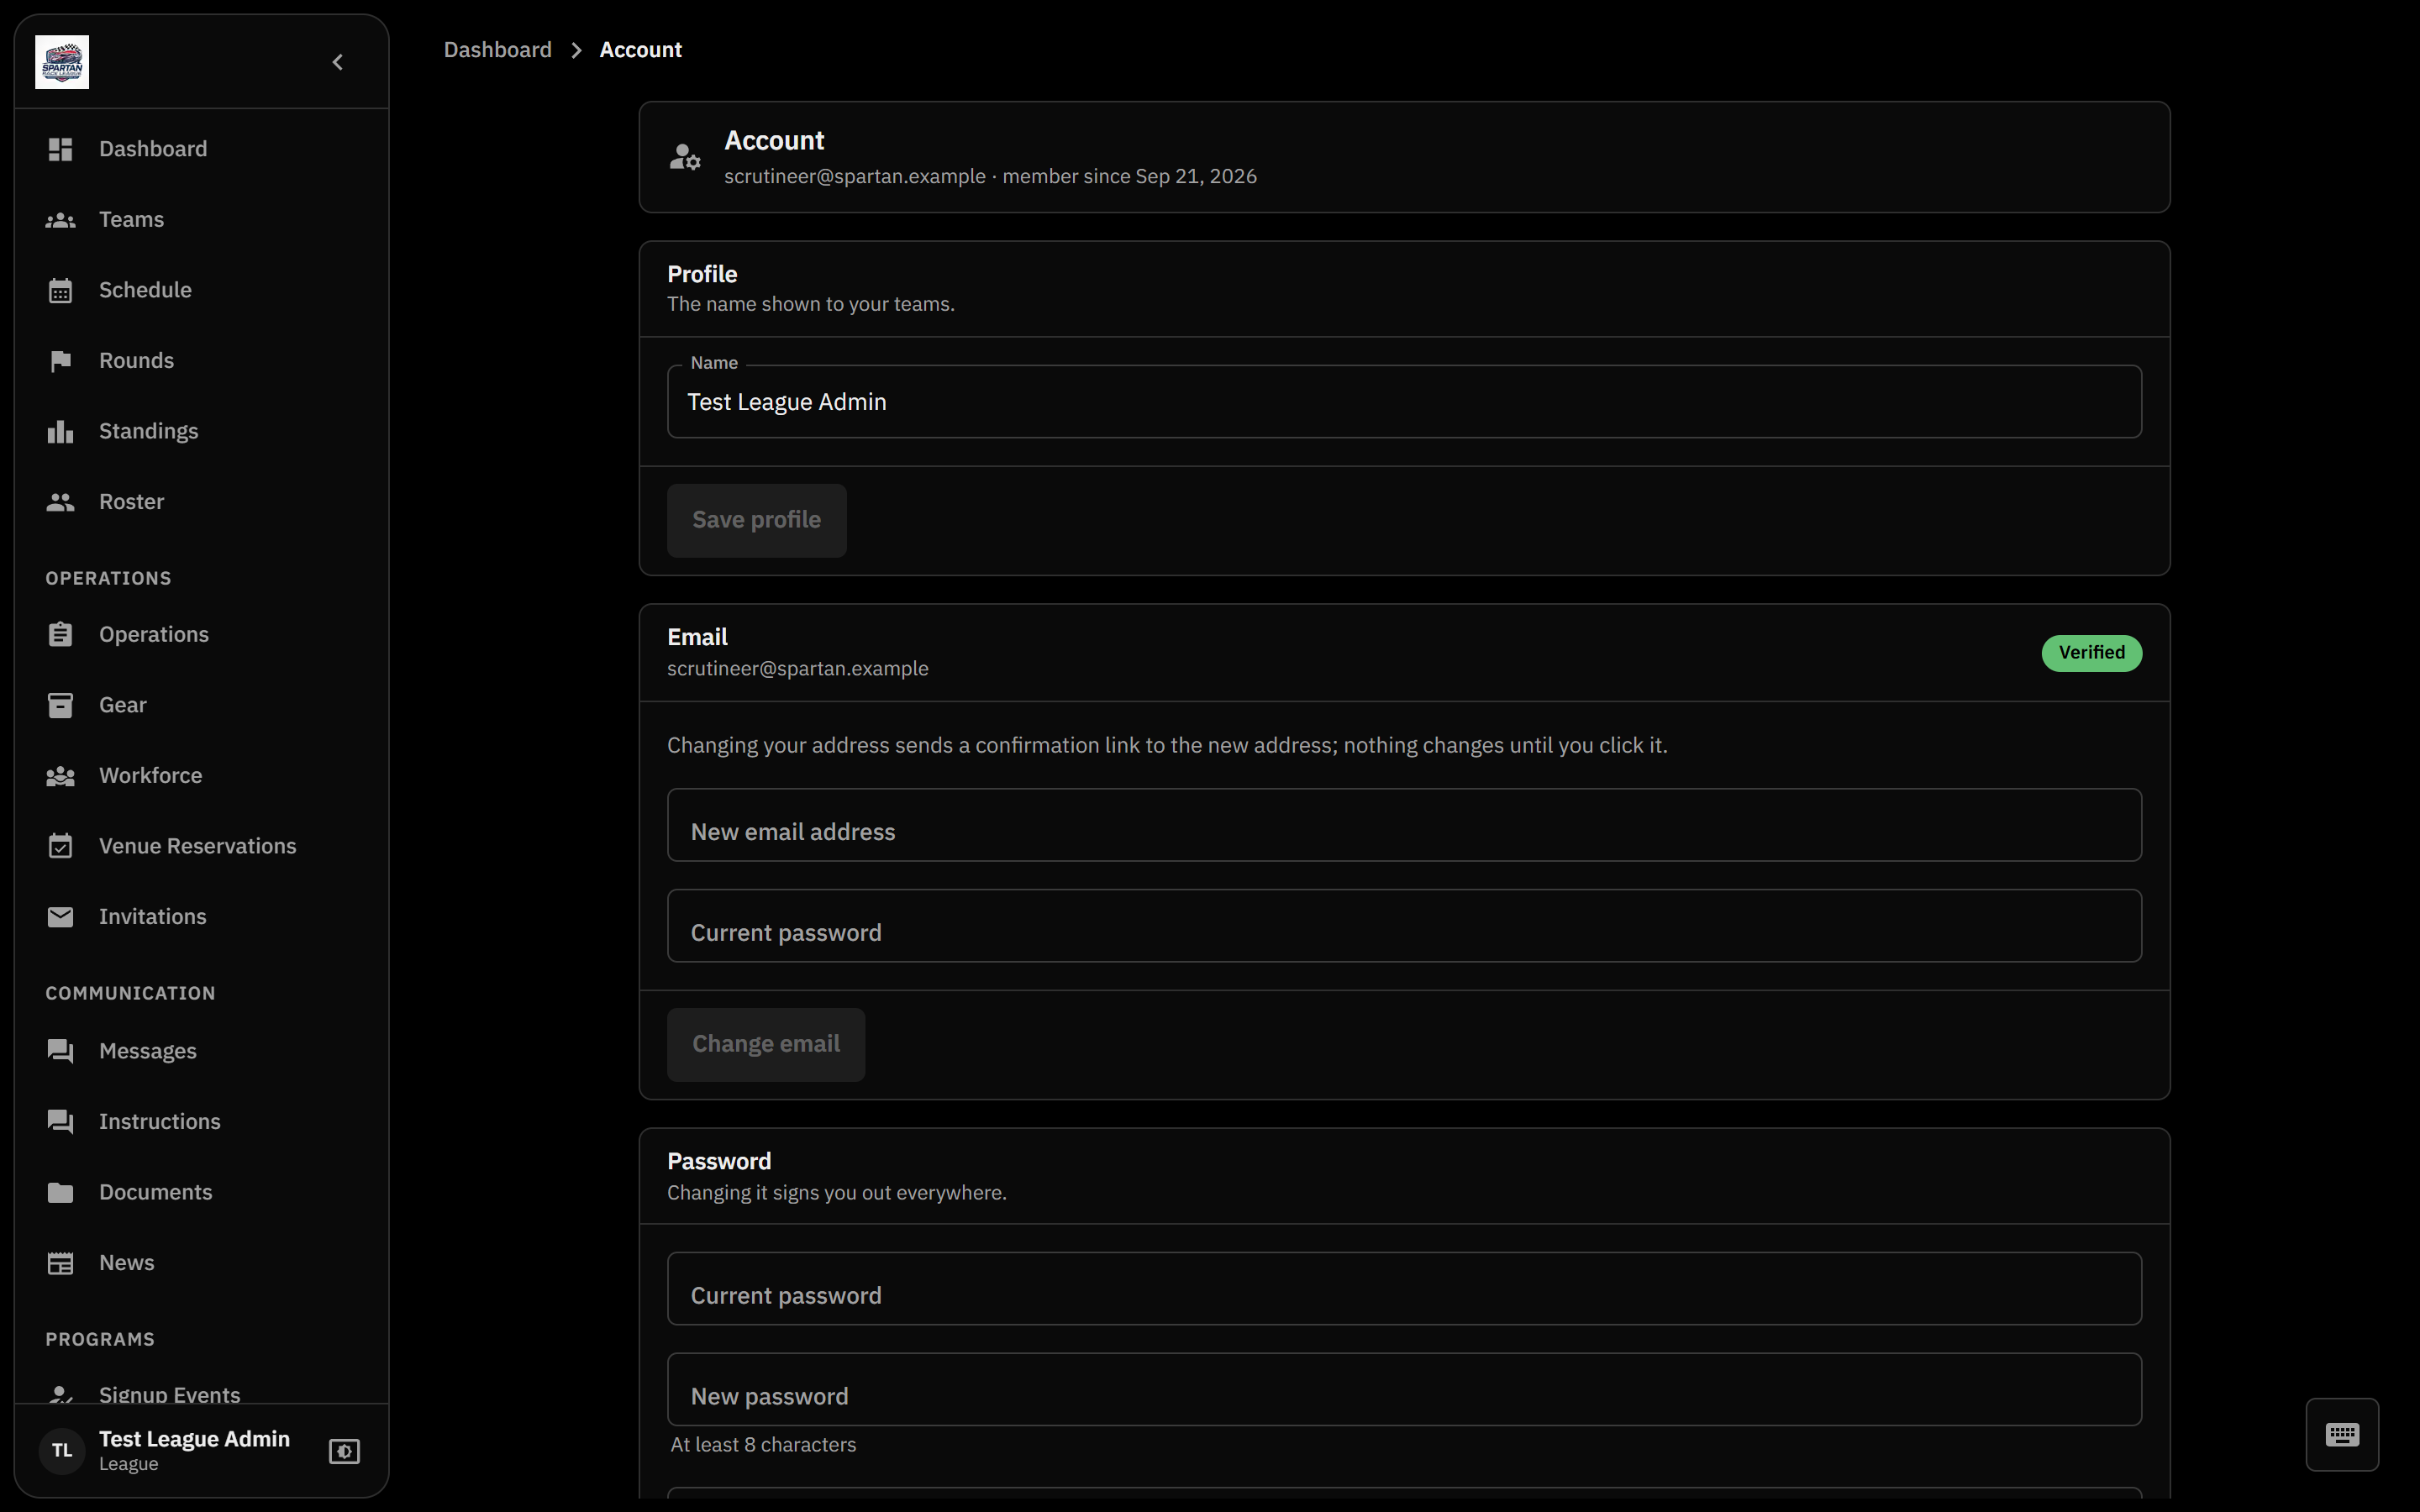Open the Instructions chat icon
The image size is (2420, 1512).
[x=60, y=1122]
